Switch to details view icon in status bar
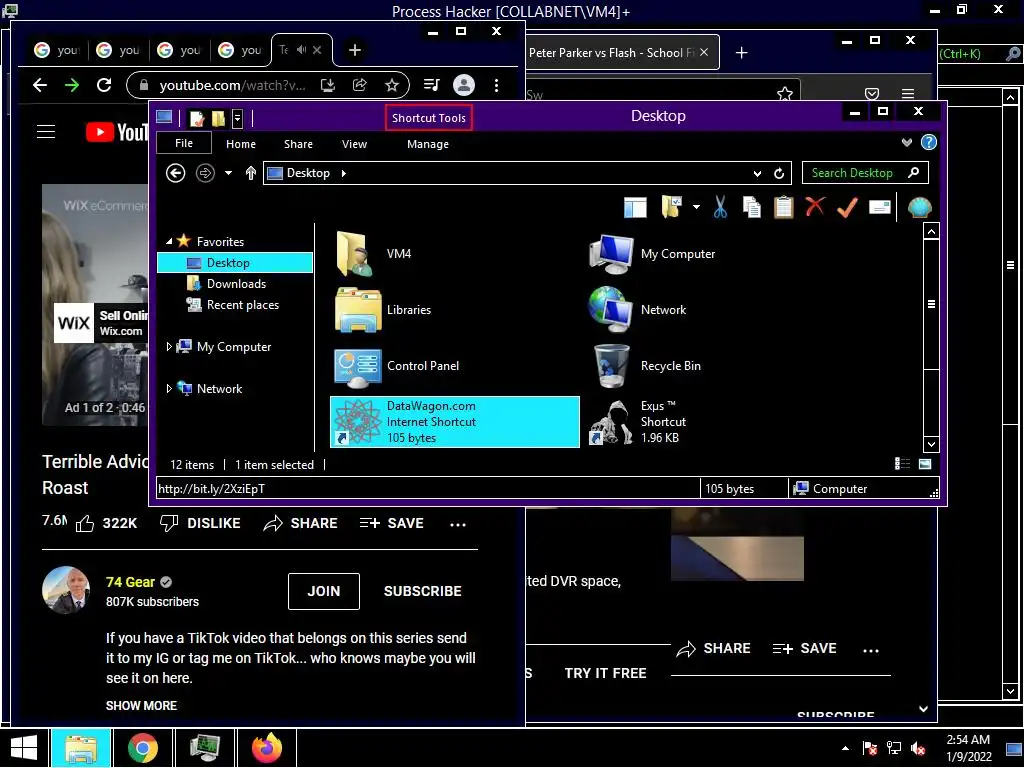The height and width of the screenshot is (768, 1024). pyautogui.click(x=903, y=464)
